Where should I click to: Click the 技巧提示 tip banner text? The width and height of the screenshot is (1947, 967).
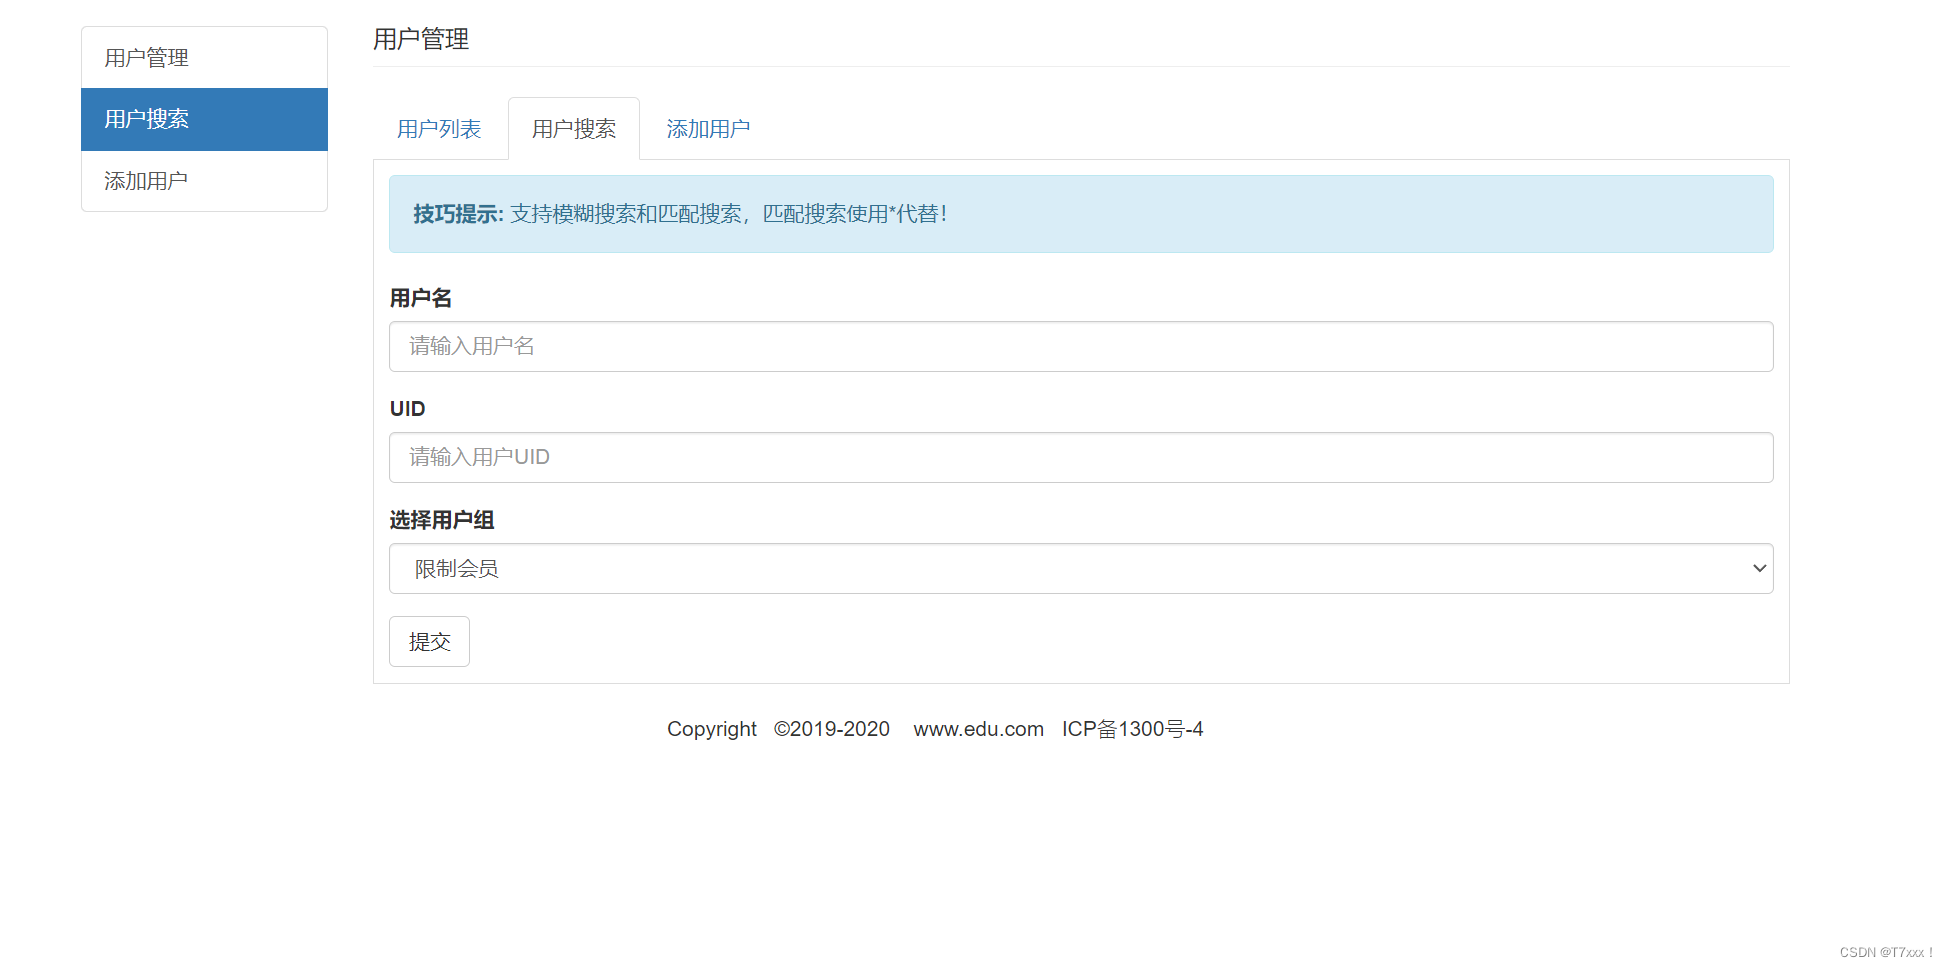tap(680, 214)
